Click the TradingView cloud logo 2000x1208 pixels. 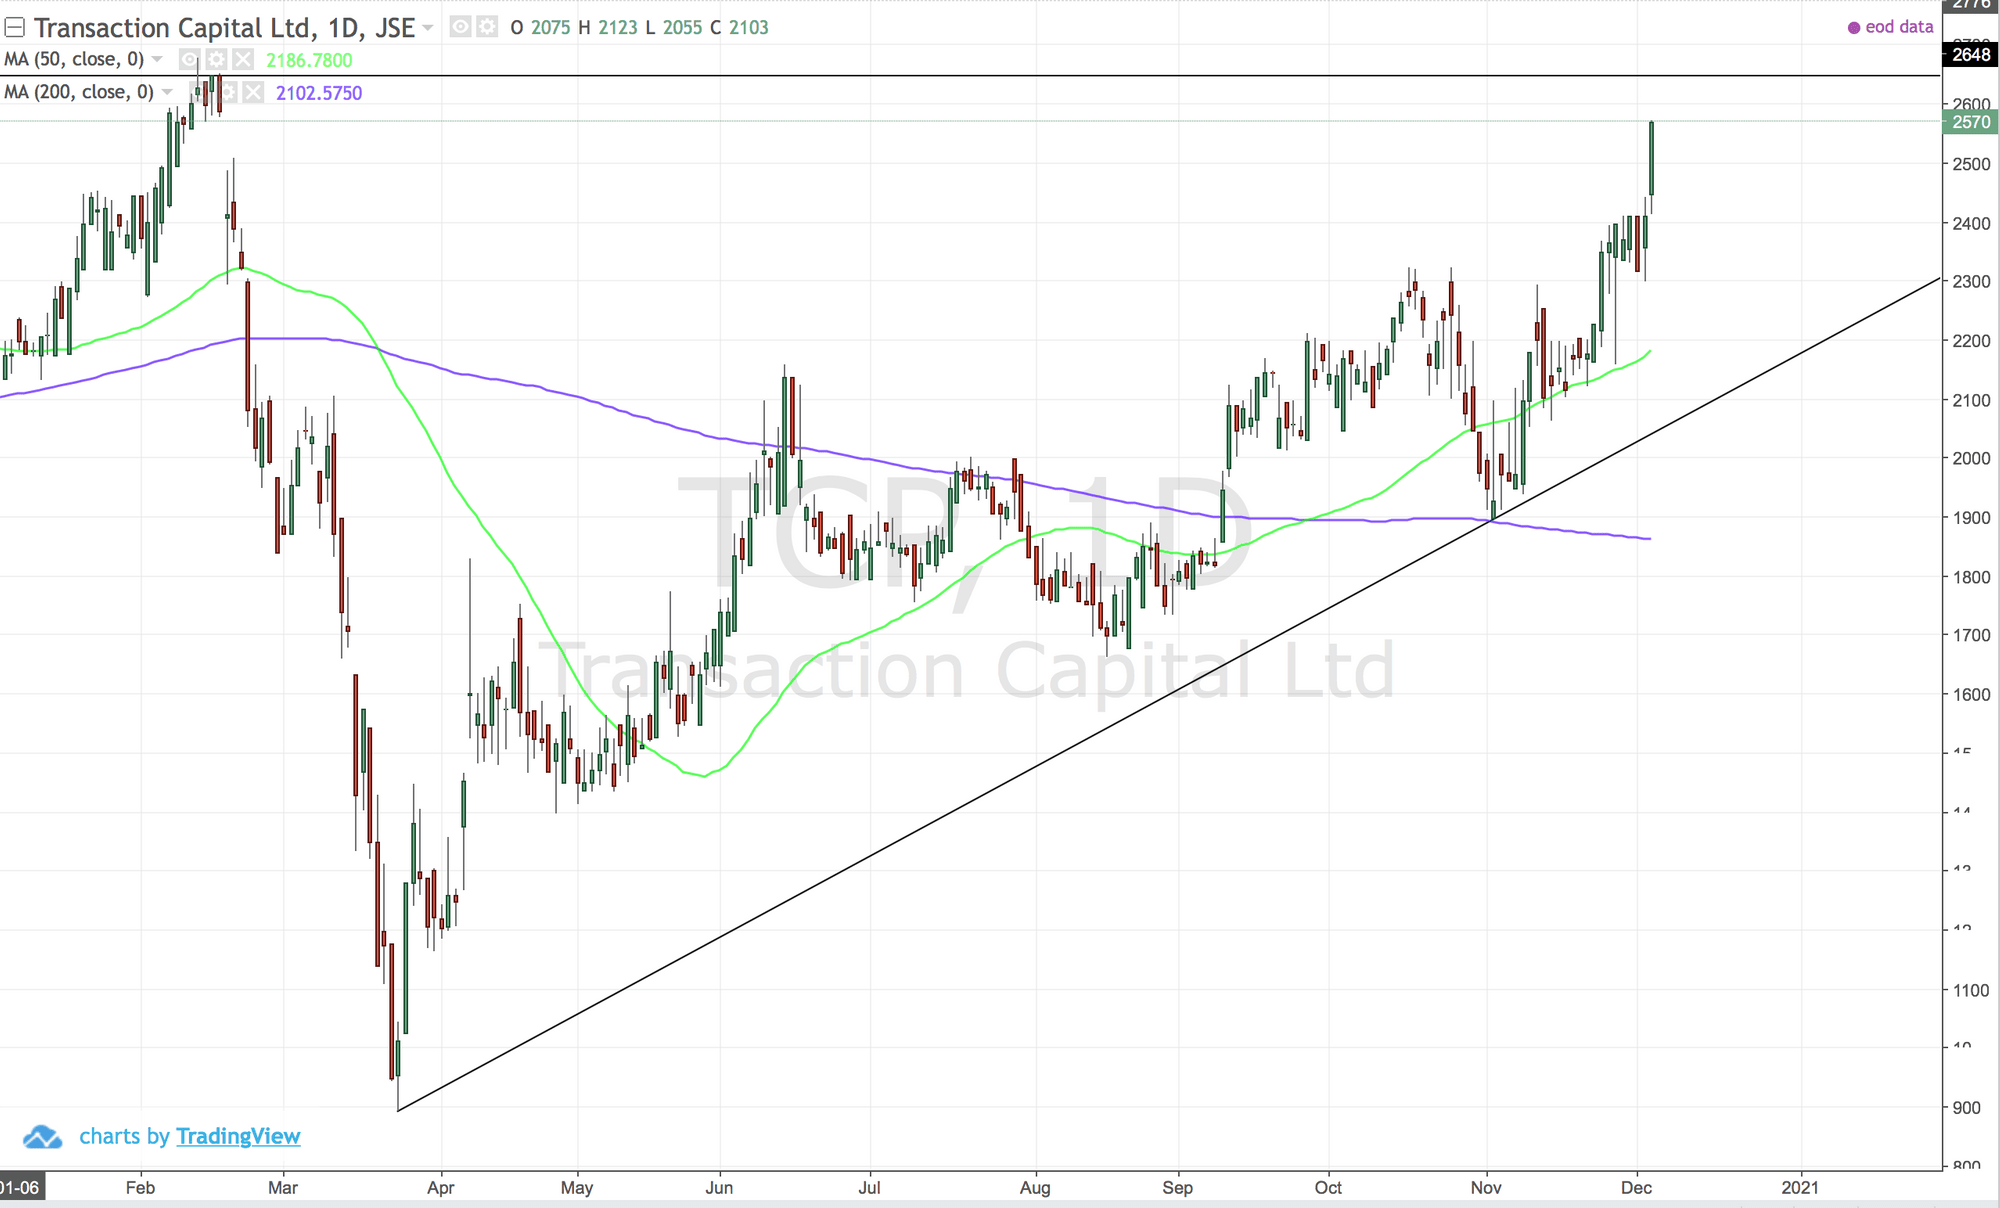[x=42, y=1137]
